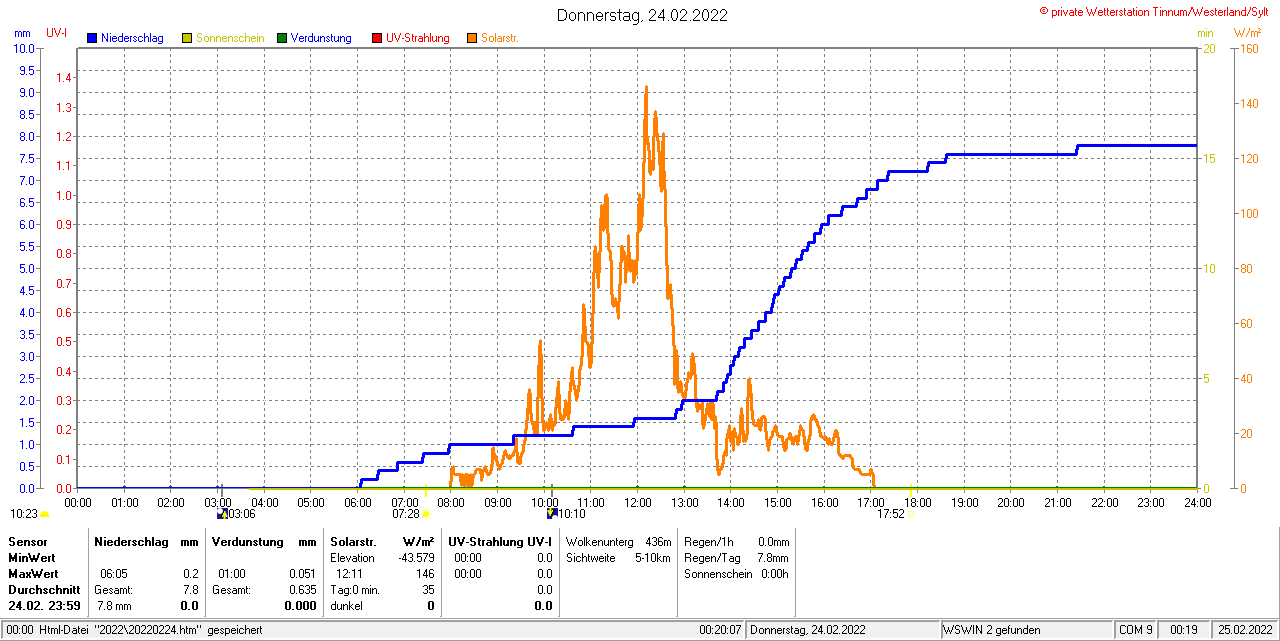Click the 25.02.2022 status bar date
The height and width of the screenshot is (641, 1280).
pos(1244,630)
